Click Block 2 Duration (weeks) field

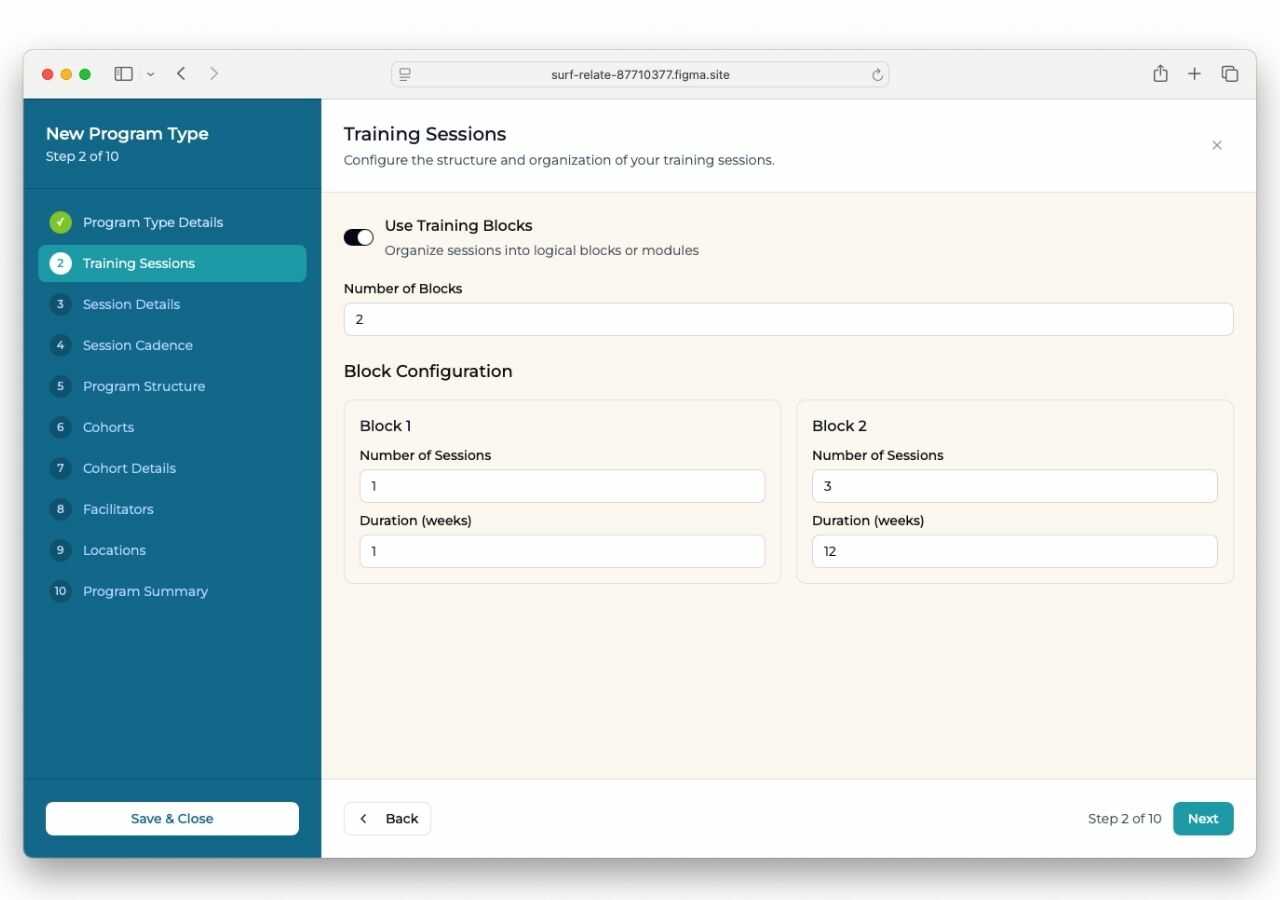(x=1014, y=551)
